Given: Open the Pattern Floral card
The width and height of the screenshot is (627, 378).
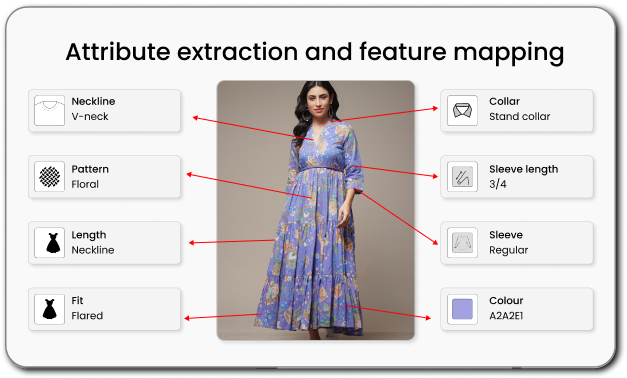Looking at the screenshot, I should pyautogui.click(x=104, y=177).
